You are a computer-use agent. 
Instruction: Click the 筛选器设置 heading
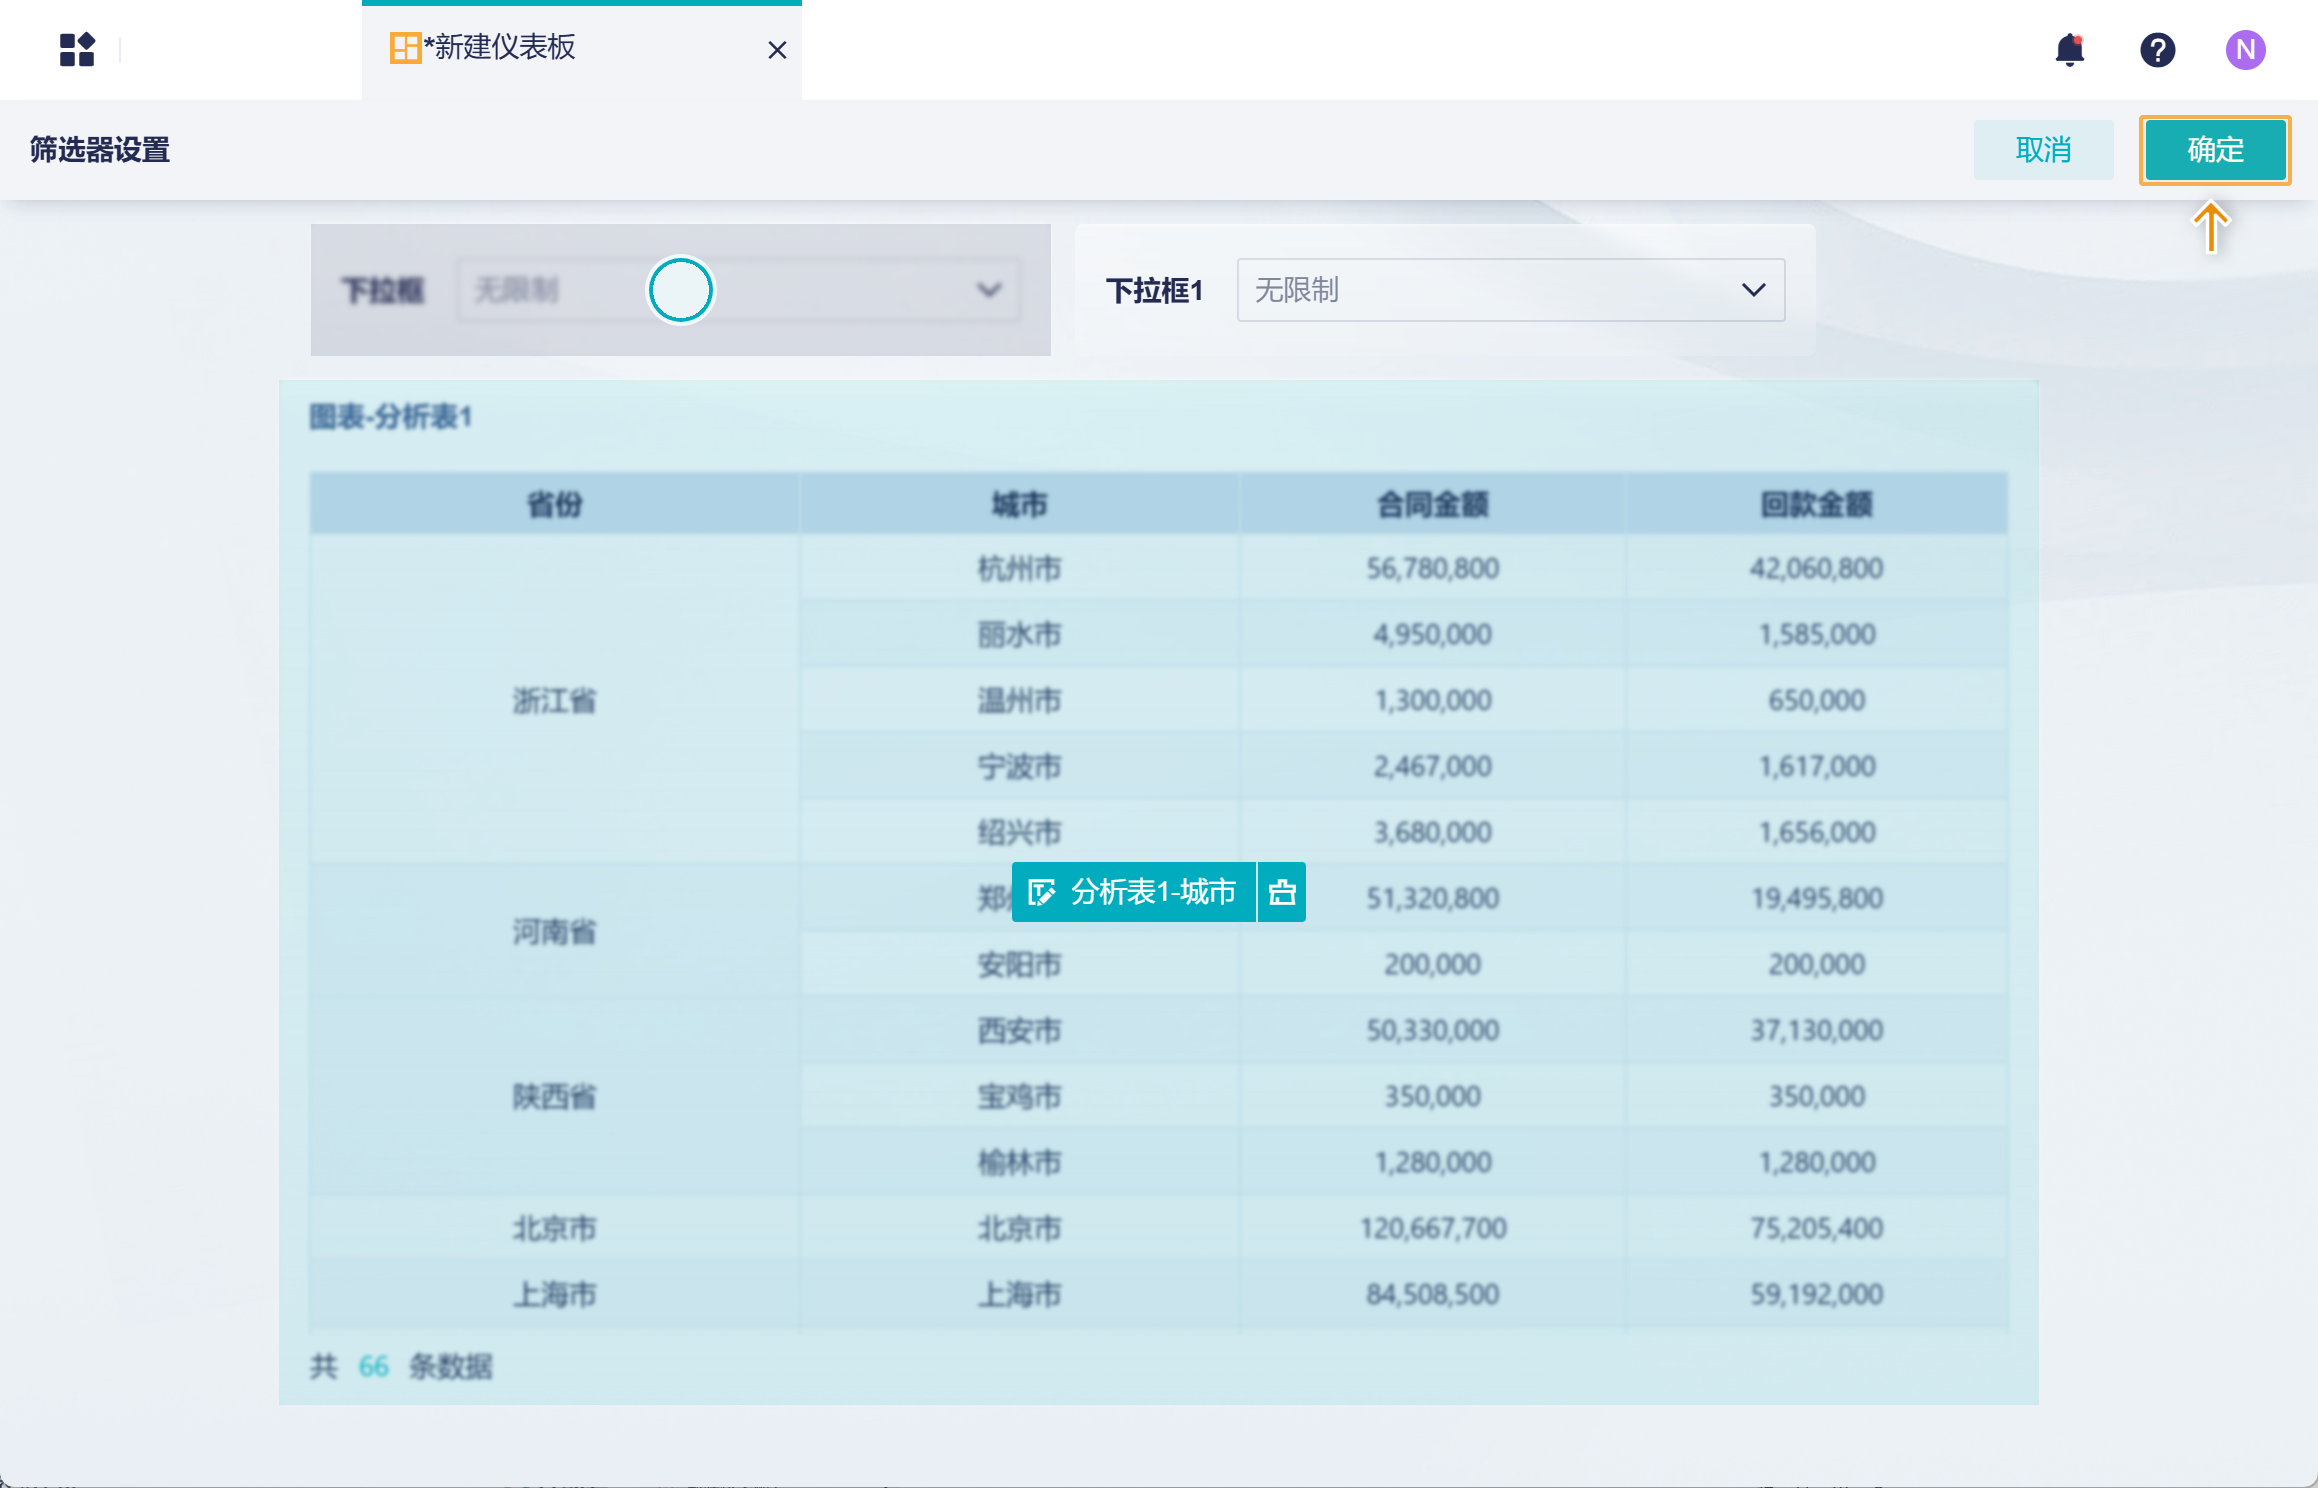(99, 150)
